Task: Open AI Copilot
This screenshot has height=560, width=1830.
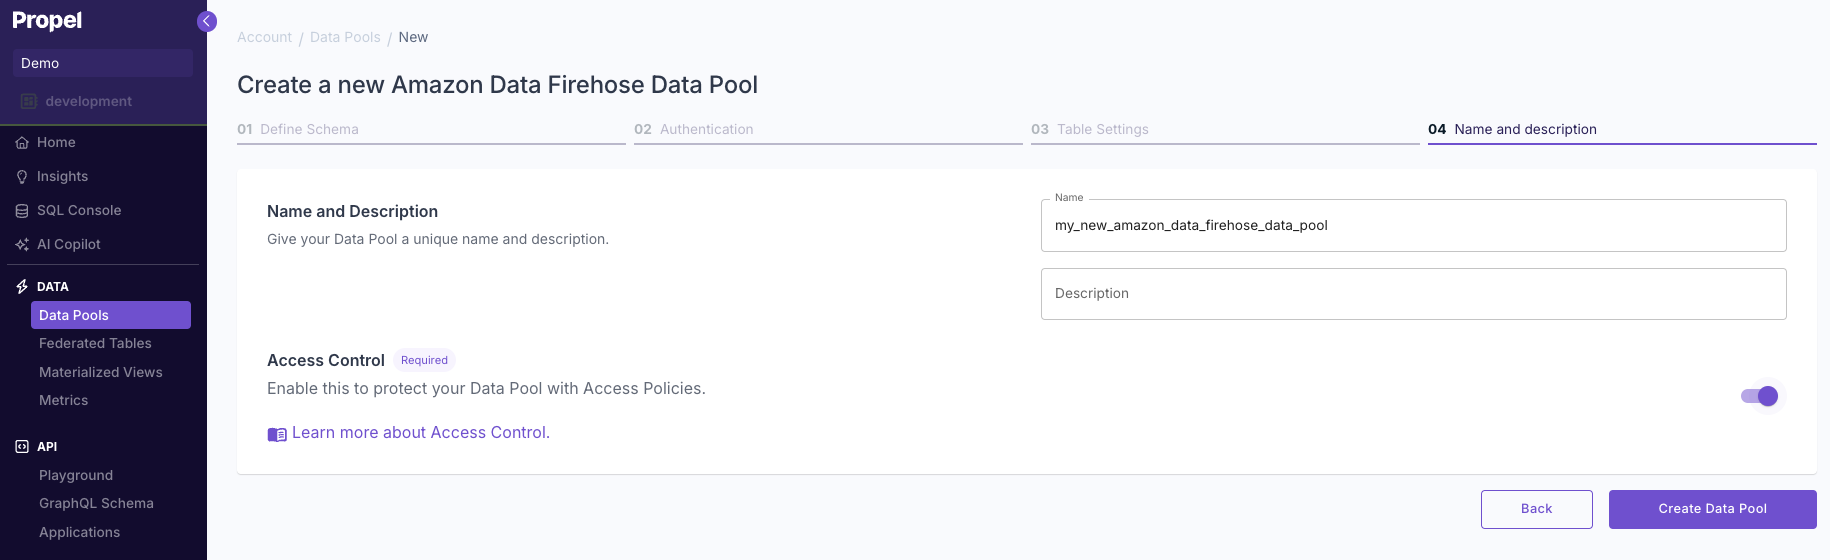Action: 69,245
